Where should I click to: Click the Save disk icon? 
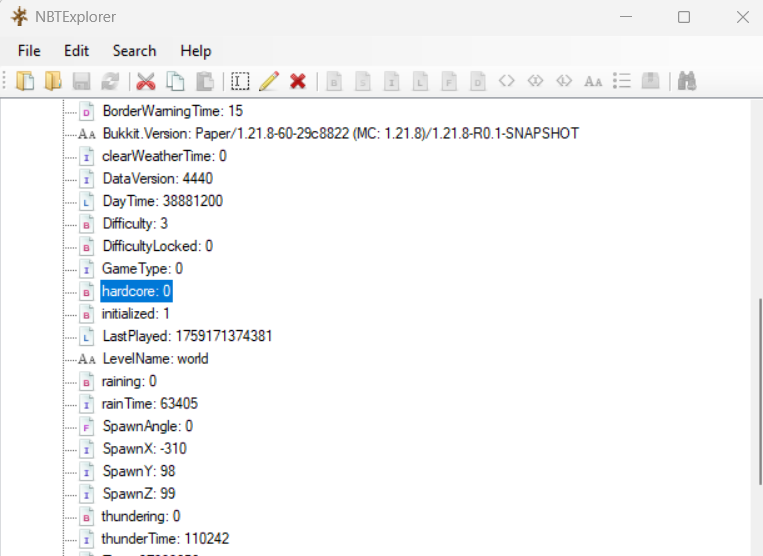81,81
